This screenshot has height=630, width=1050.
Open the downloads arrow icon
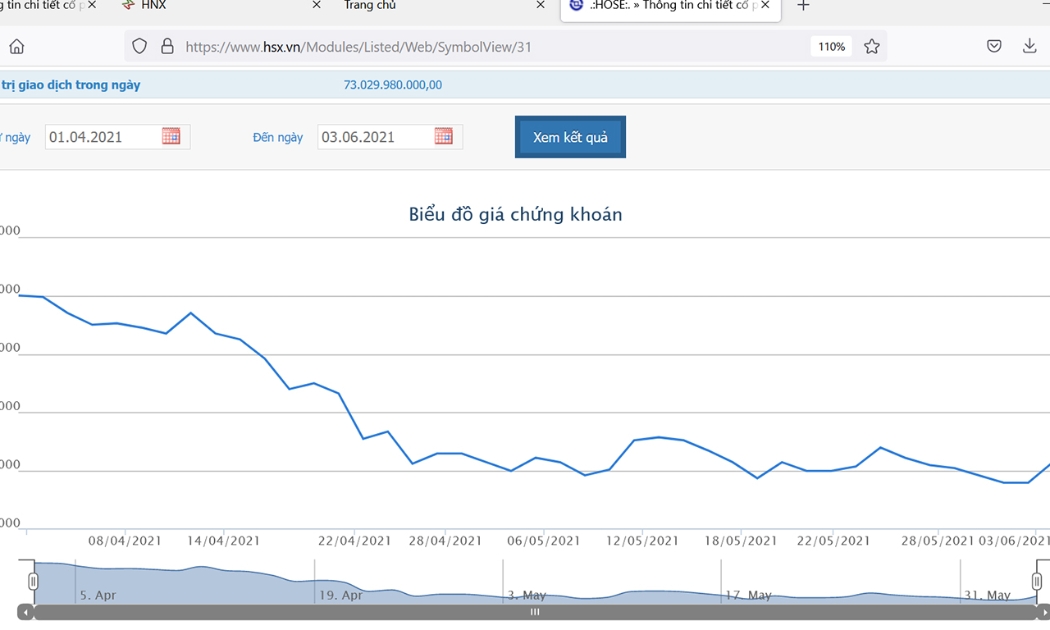[1029, 46]
